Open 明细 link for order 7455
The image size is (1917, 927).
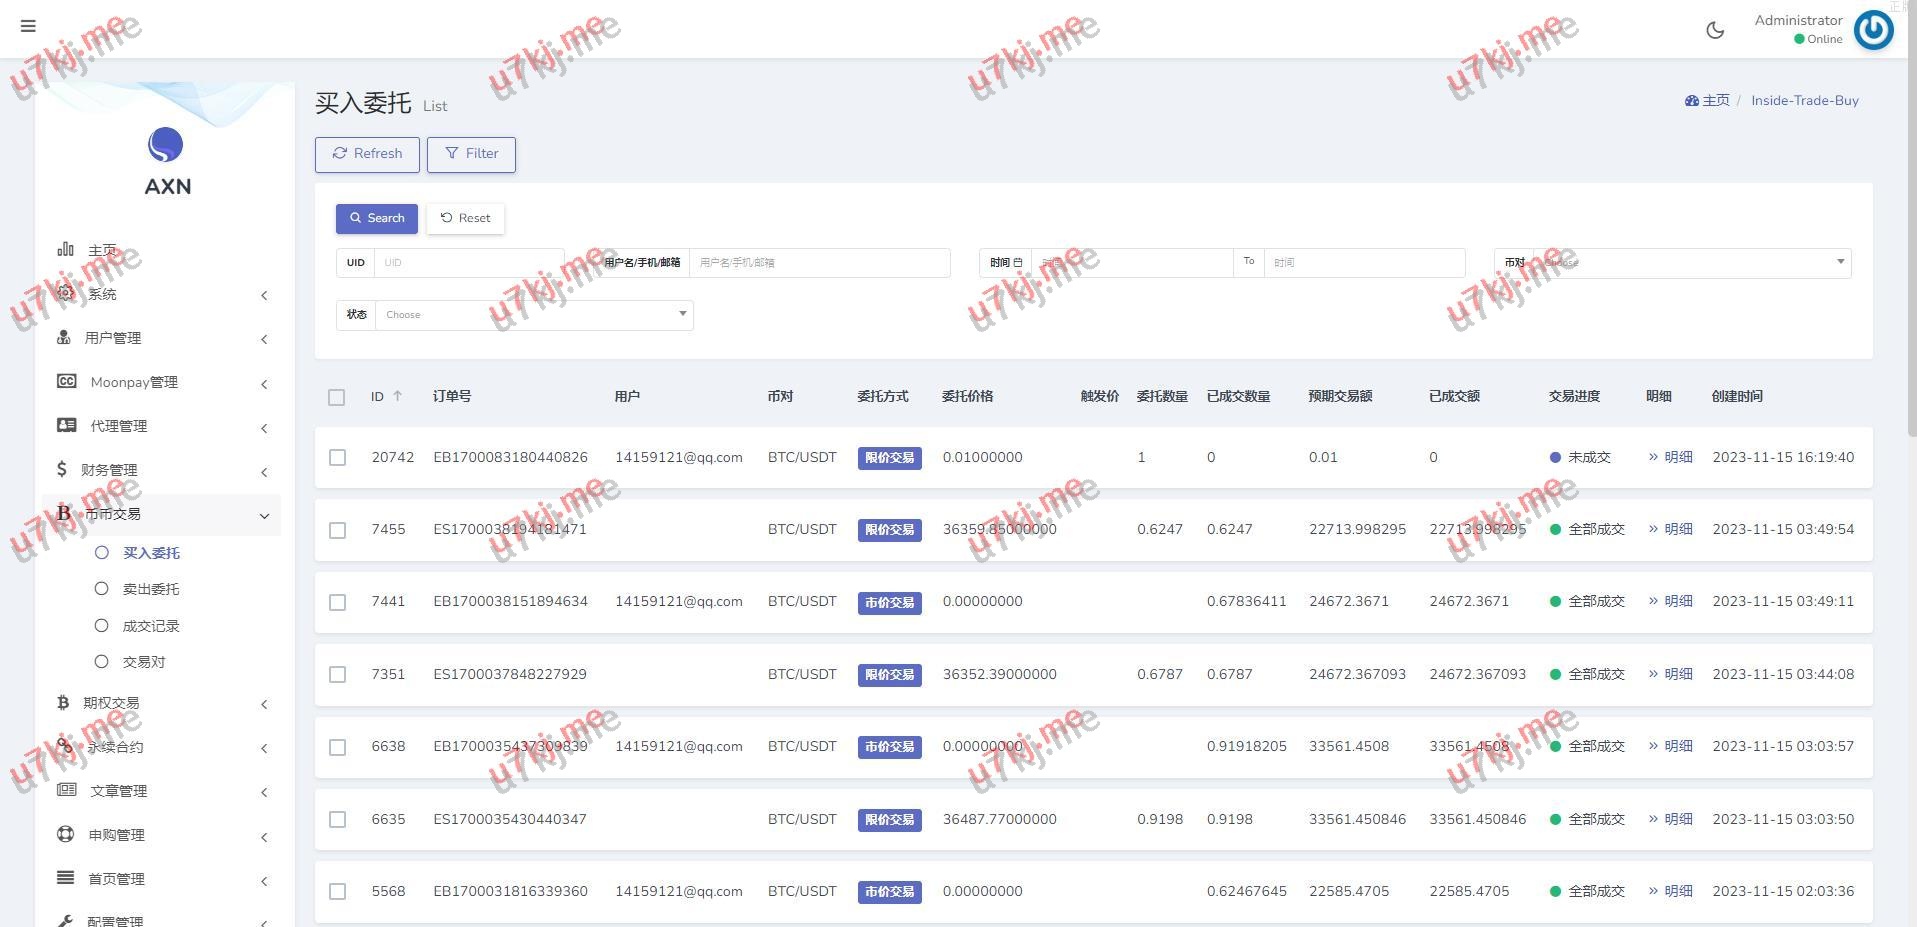click(x=1670, y=529)
